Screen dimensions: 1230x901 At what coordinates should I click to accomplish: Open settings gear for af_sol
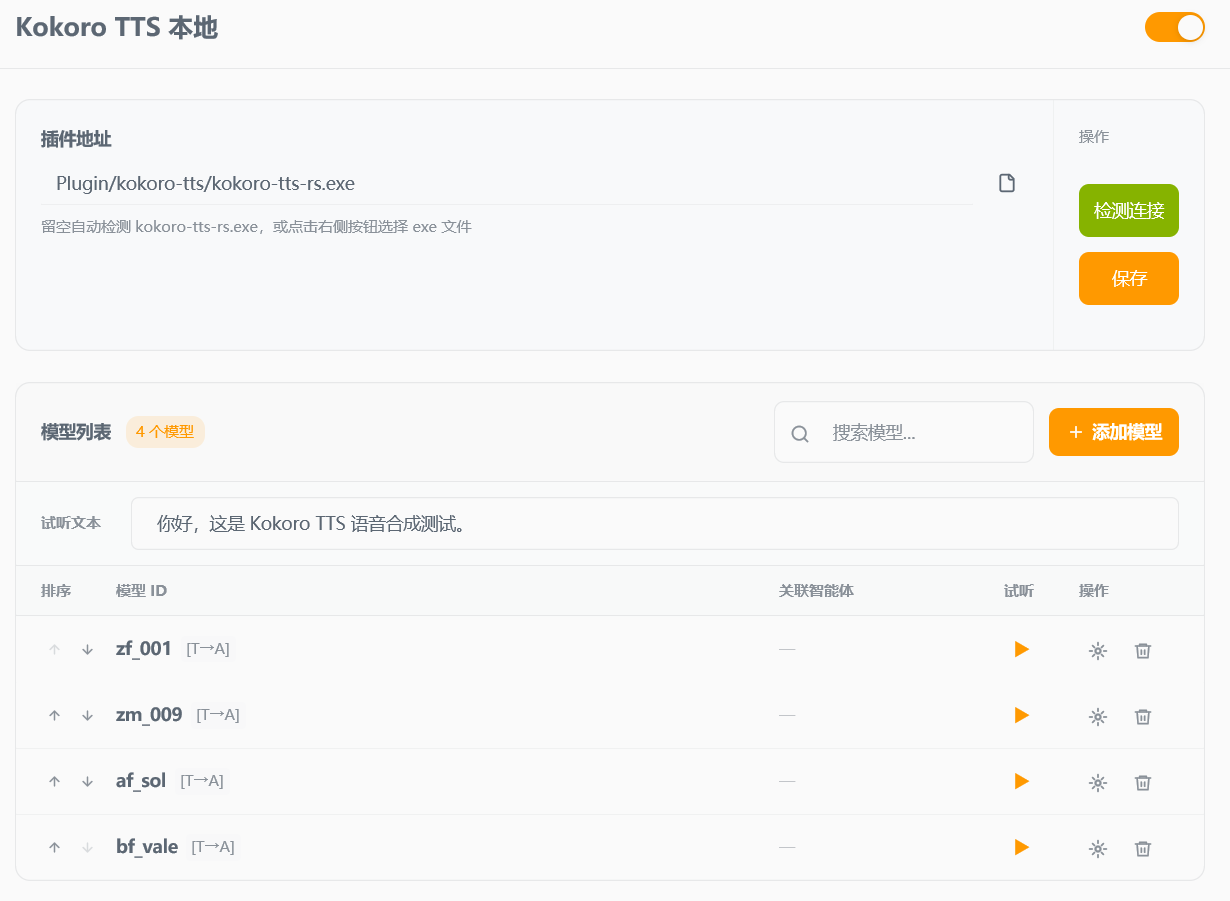click(x=1097, y=783)
